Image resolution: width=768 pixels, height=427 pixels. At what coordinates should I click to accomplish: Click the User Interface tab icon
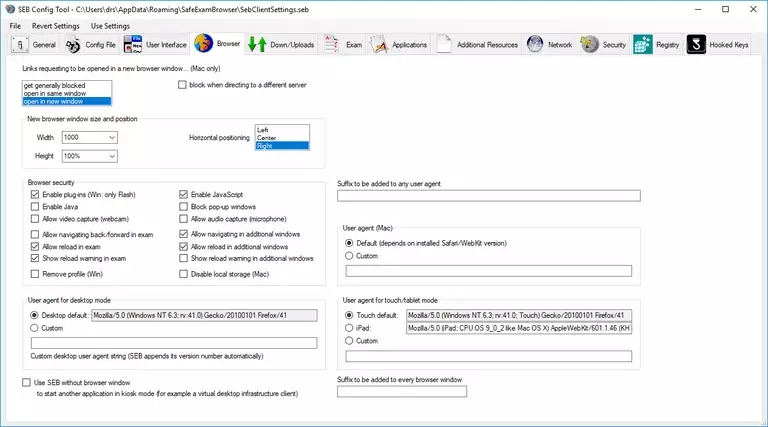[x=133, y=45]
